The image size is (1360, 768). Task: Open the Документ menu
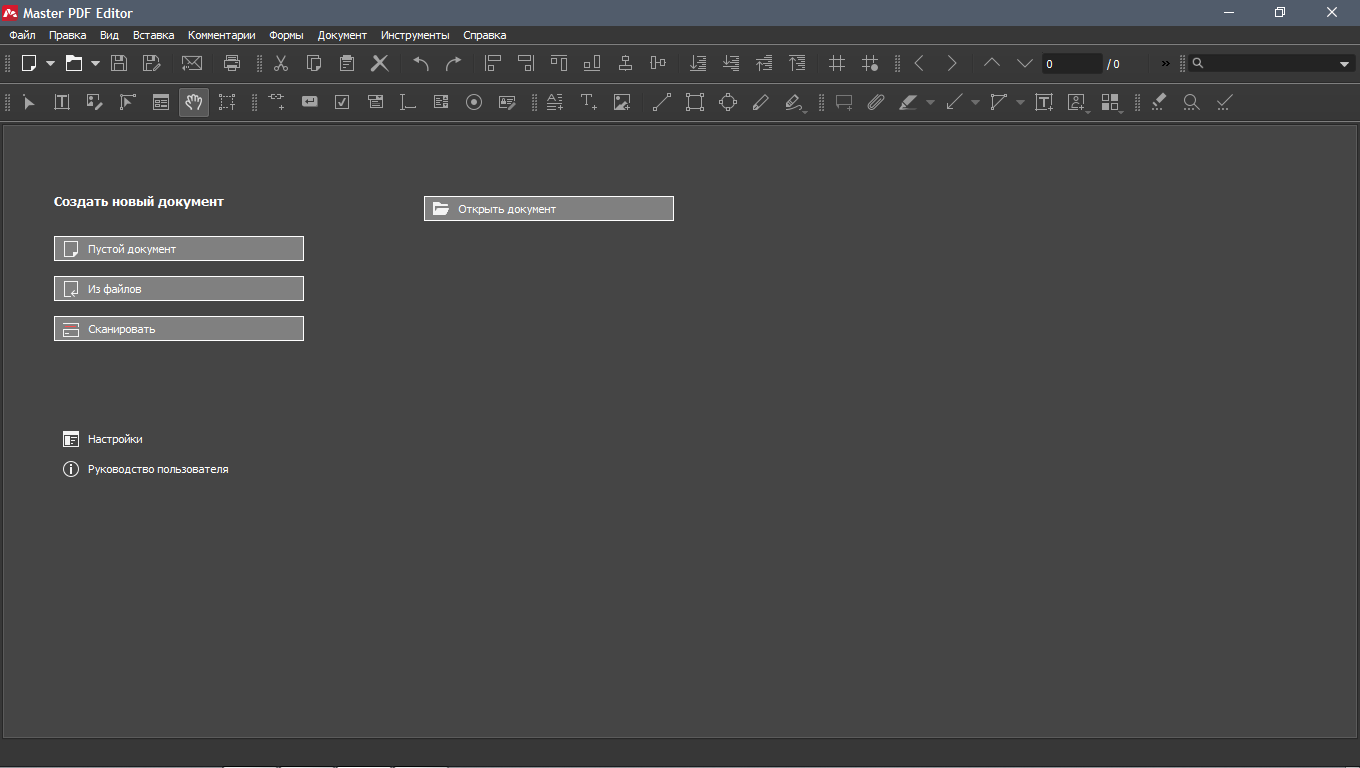[x=342, y=35]
